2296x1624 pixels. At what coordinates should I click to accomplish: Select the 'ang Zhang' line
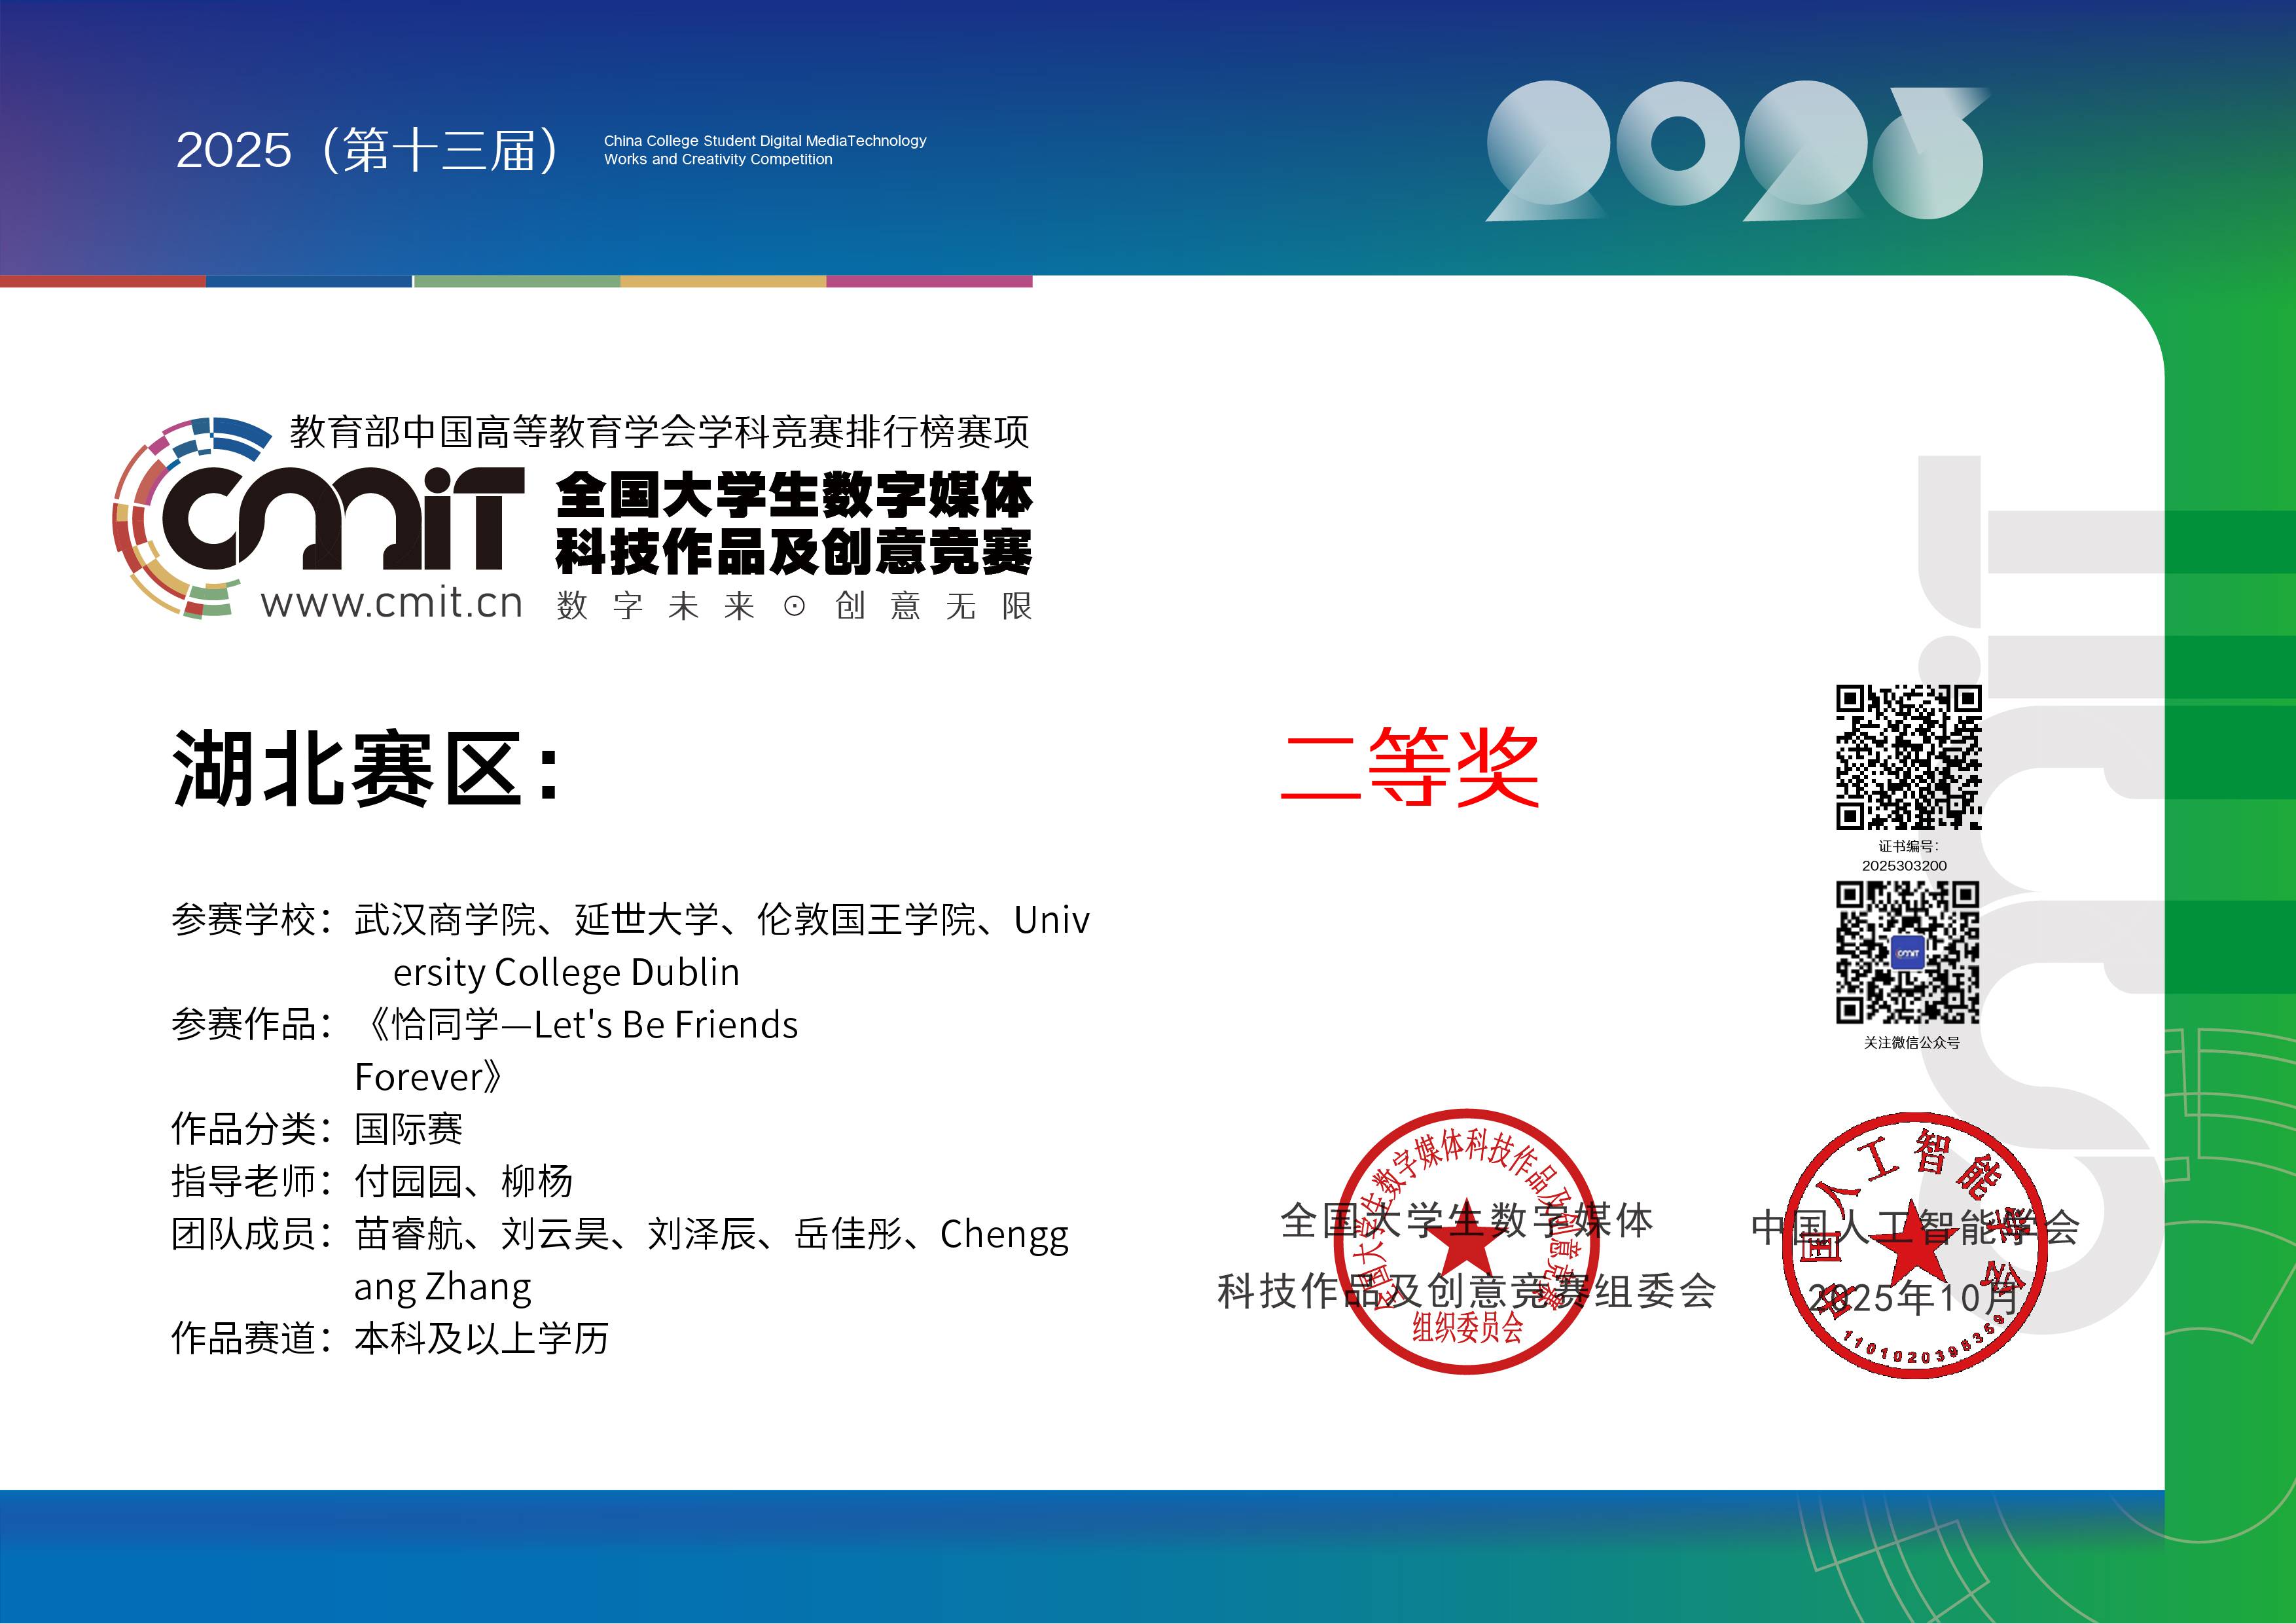[x=443, y=1288]
